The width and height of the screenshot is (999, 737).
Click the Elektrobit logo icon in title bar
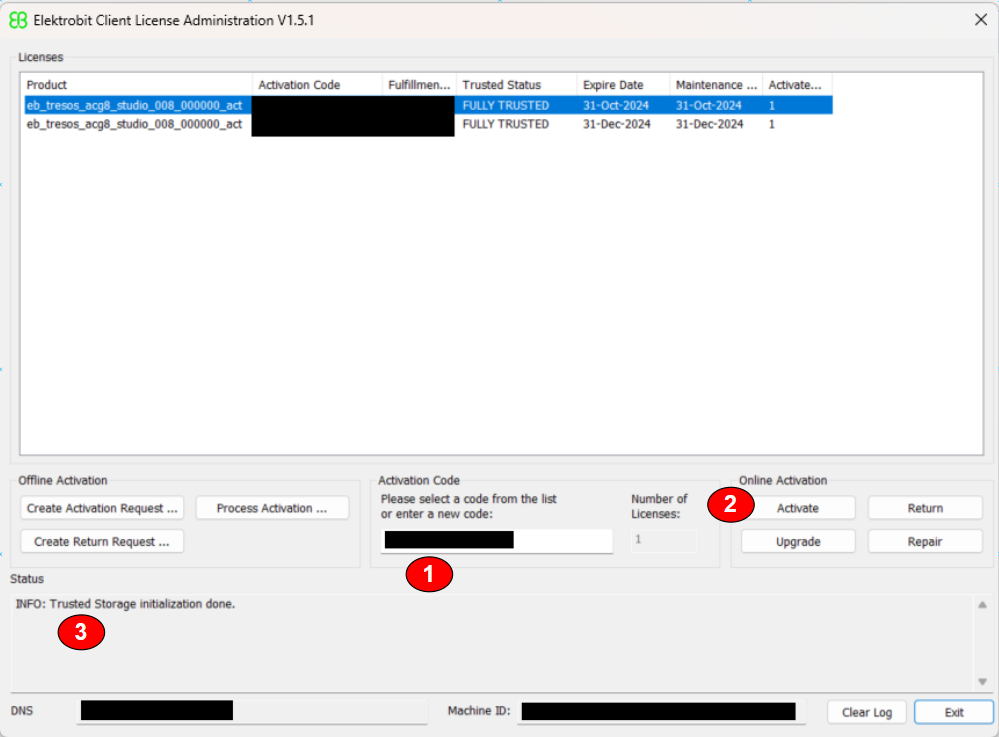pyautogui.click(x=18, y=20)
